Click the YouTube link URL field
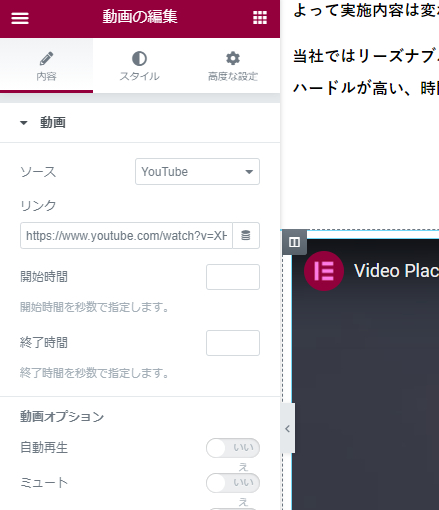439x510 pixels. click(x=126, y=236)
